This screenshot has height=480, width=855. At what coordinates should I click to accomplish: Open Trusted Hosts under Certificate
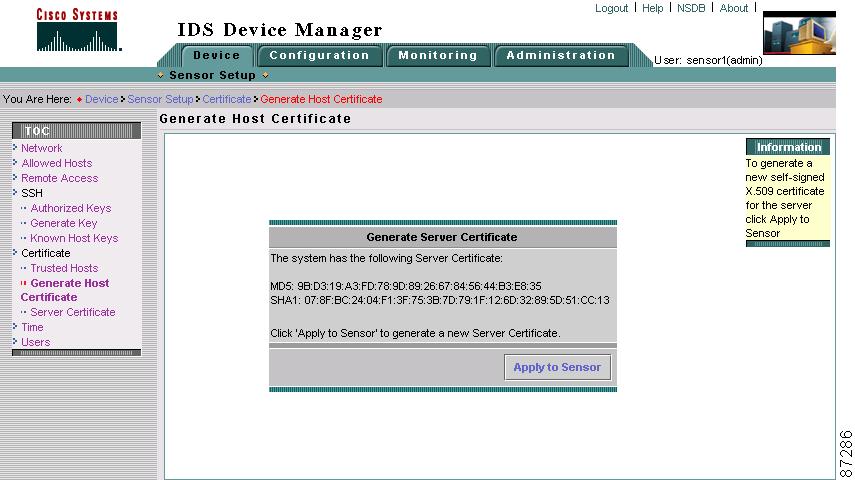pos(64,268)
